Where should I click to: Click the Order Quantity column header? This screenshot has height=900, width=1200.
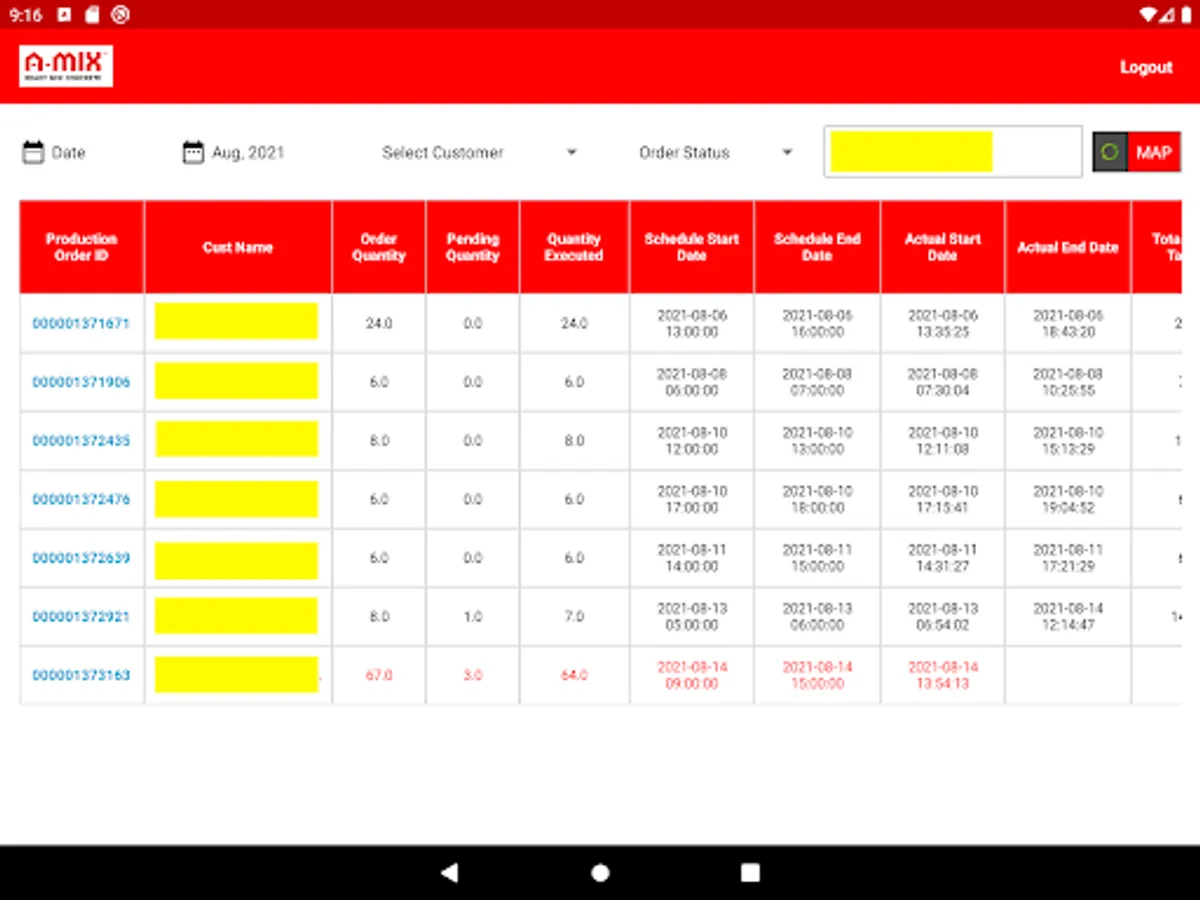(379, 247)
